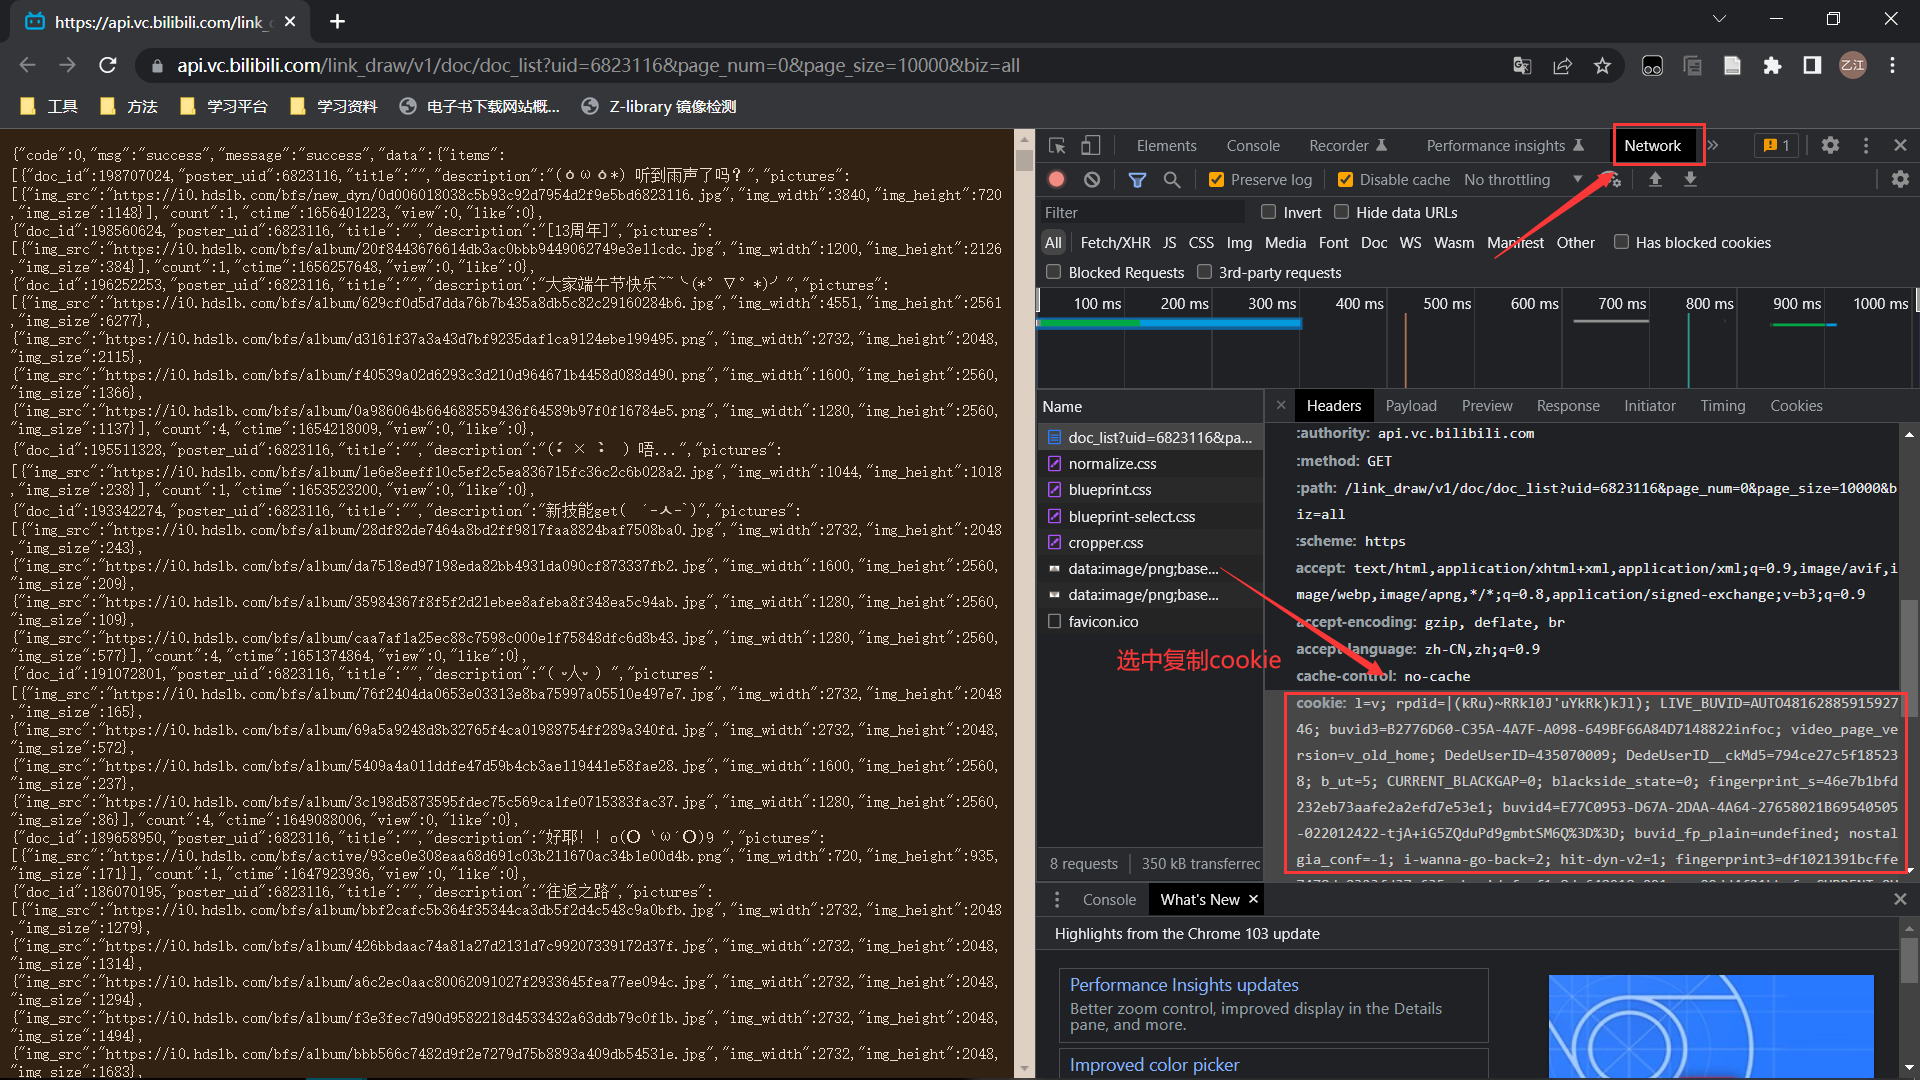Go back using browser back arrow

pos(27,66)
